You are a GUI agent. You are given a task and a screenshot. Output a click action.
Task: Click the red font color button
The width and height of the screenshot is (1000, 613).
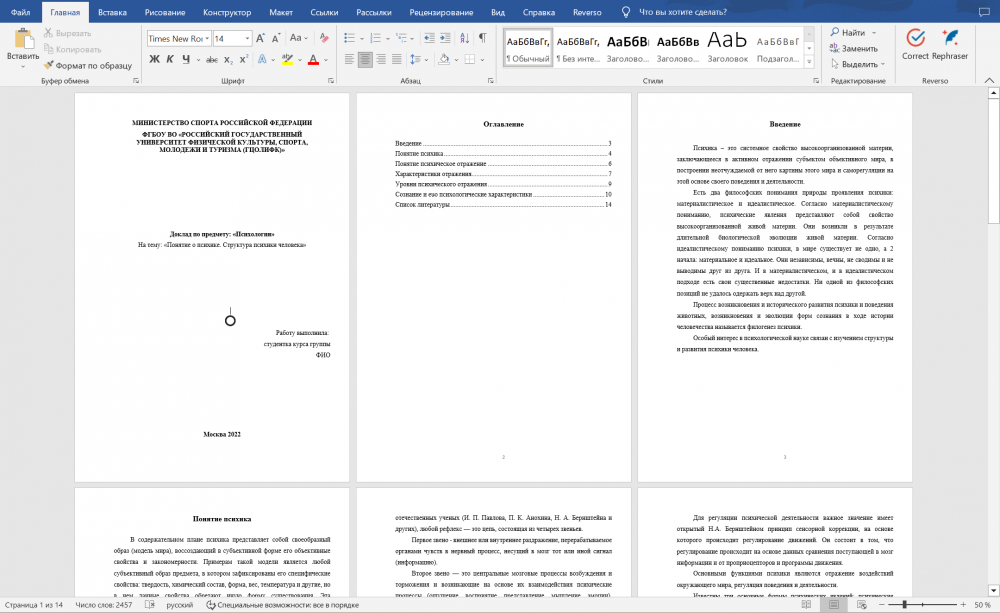click(313, 59)
